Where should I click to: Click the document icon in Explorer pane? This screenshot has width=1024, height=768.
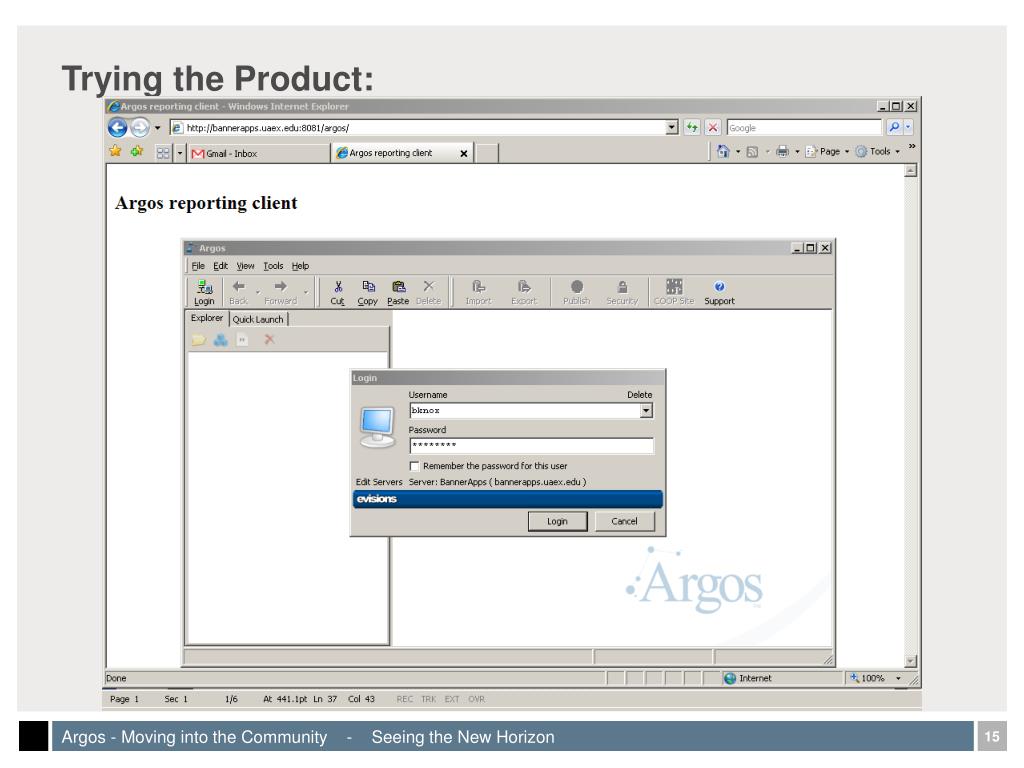[x=242, y=340]
